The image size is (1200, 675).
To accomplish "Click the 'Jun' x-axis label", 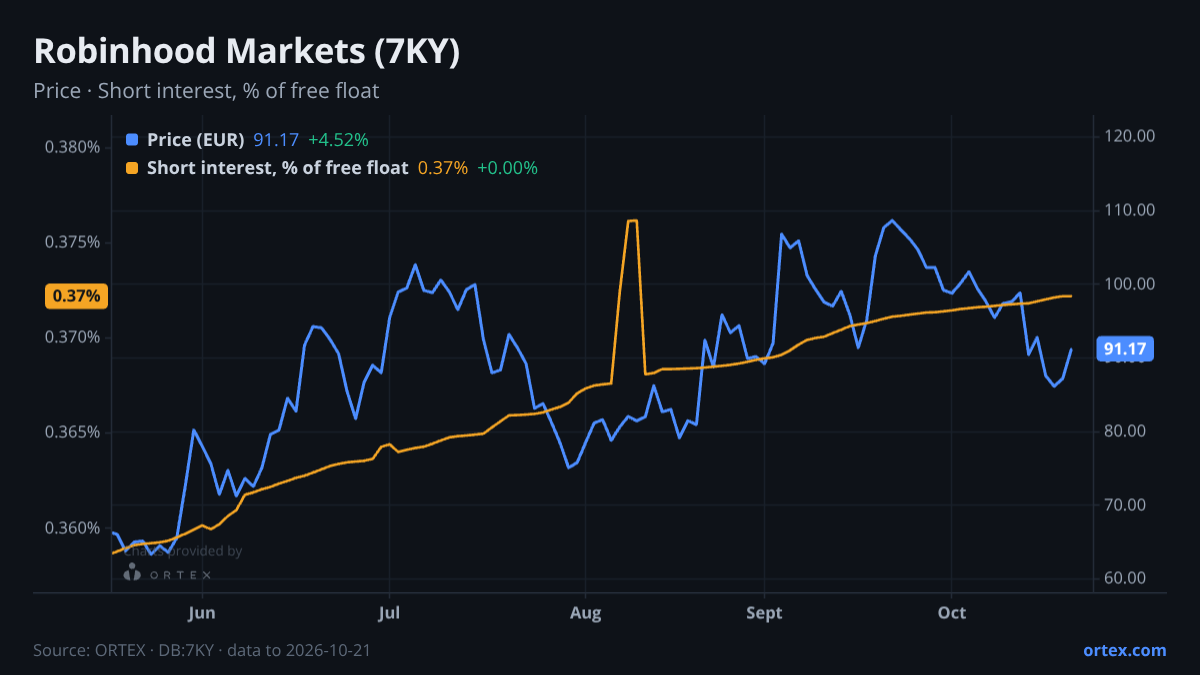I will click(202, 612).
